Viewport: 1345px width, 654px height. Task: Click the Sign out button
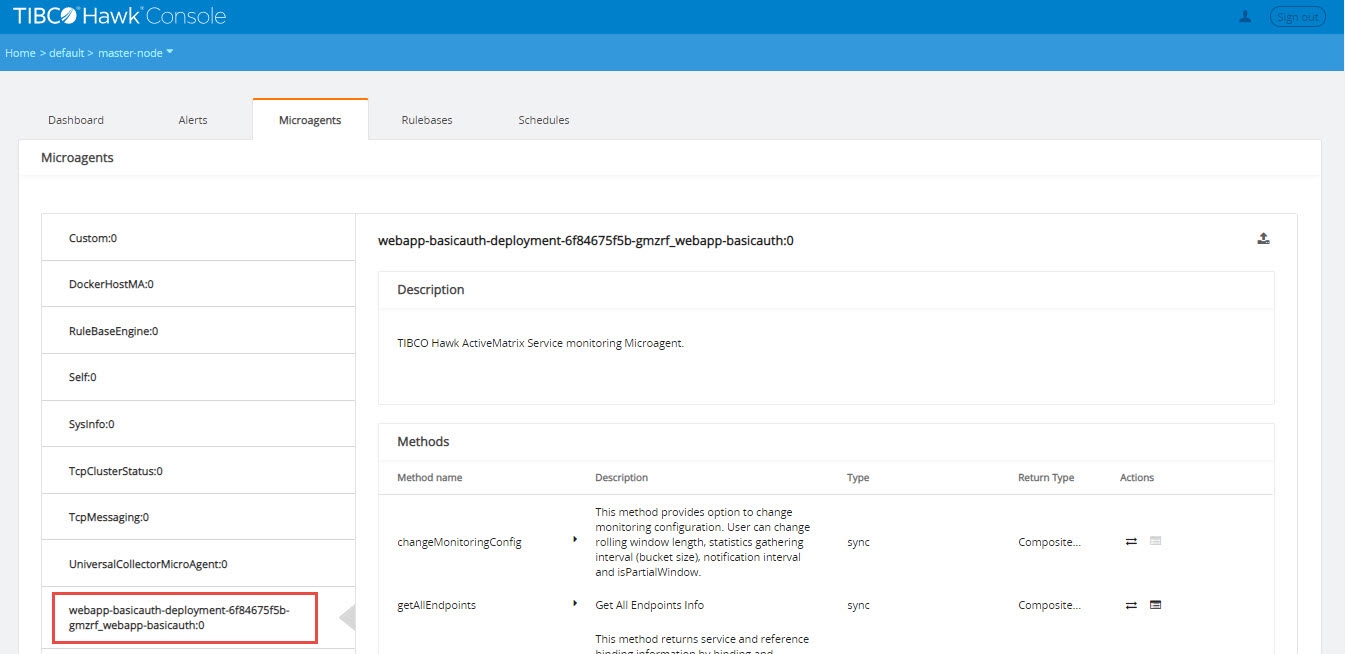(x=1297, y=16)
